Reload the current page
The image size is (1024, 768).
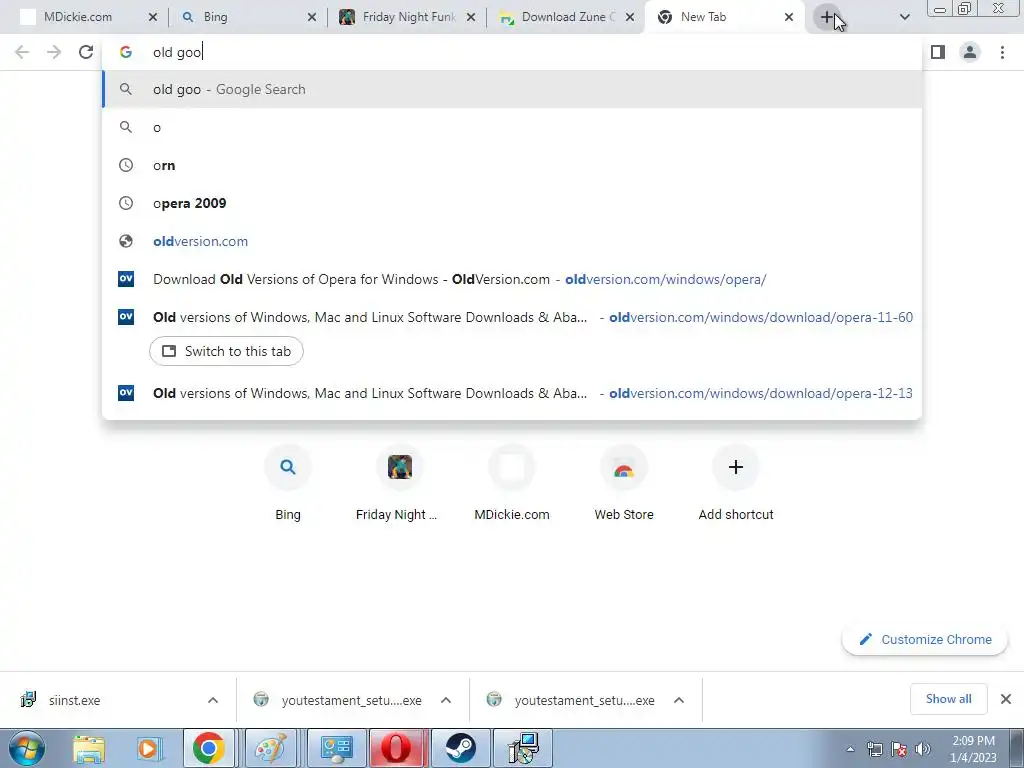86,52
